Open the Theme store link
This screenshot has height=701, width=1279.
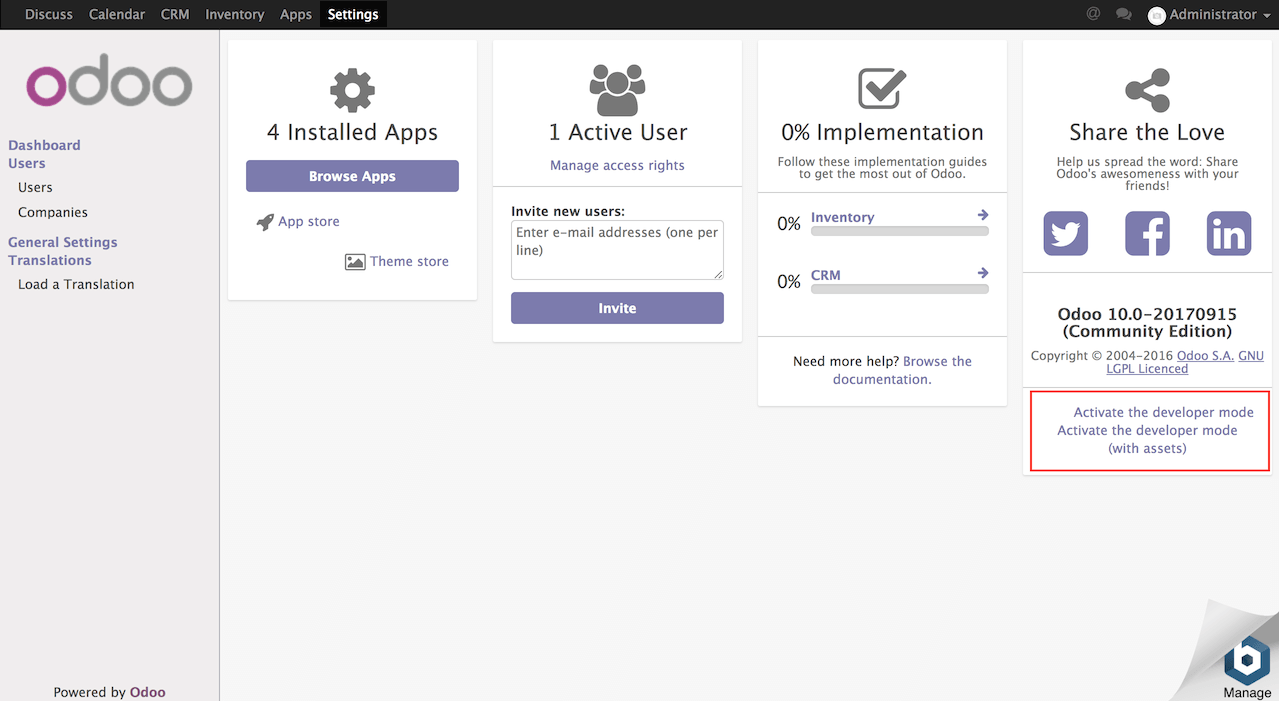pyautogui.click(x=409, y=261)
